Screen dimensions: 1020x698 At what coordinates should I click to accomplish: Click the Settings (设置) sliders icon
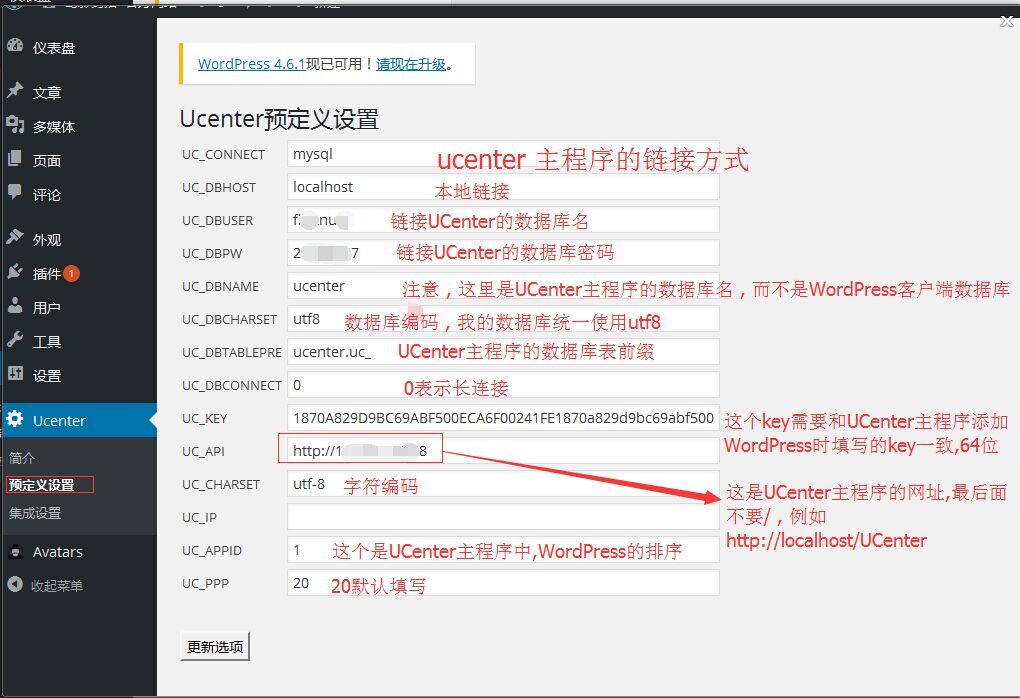(15, 373)
